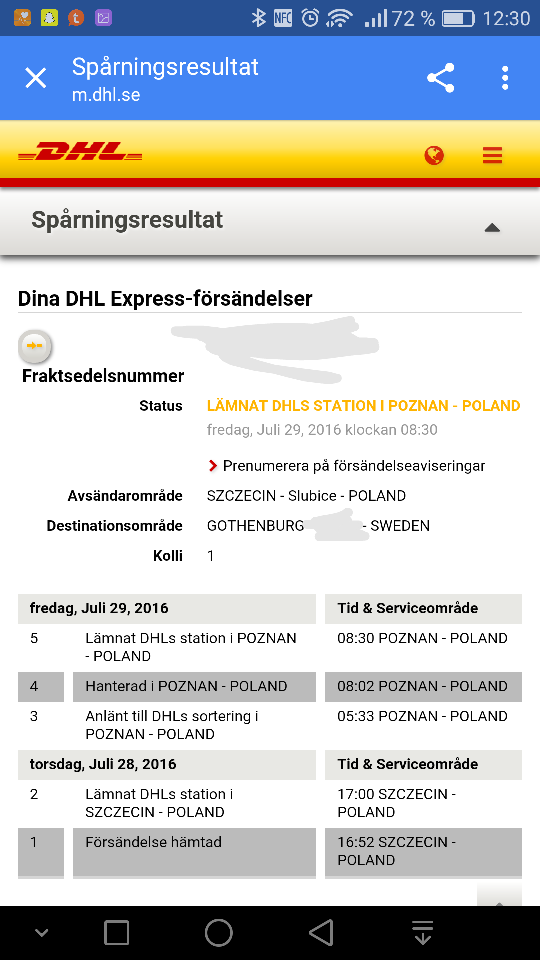Open the three-dot overflow menu
The height and width of the screenshot is (960, 540).
click(x=505, y=78)
